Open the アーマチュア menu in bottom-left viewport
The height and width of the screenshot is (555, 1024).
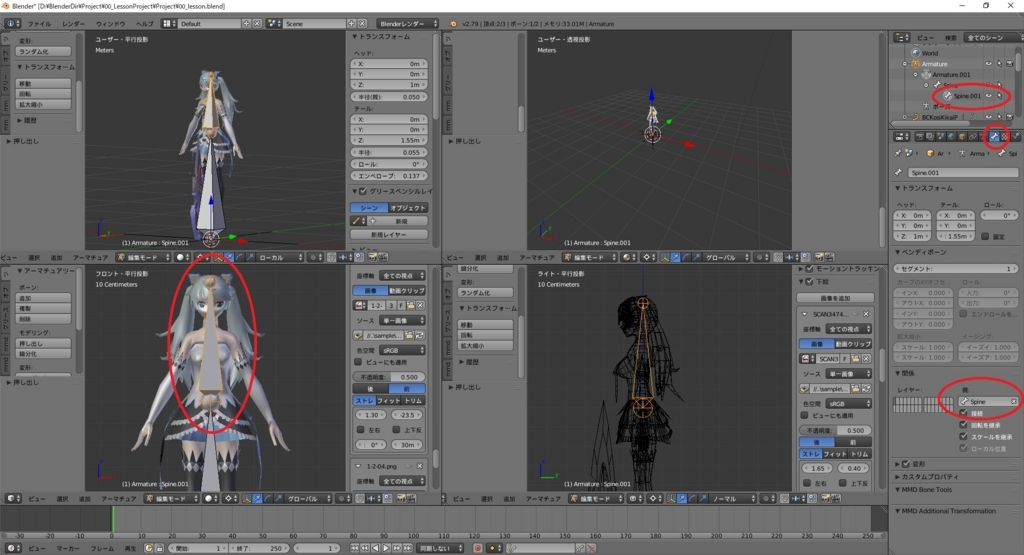118,498
